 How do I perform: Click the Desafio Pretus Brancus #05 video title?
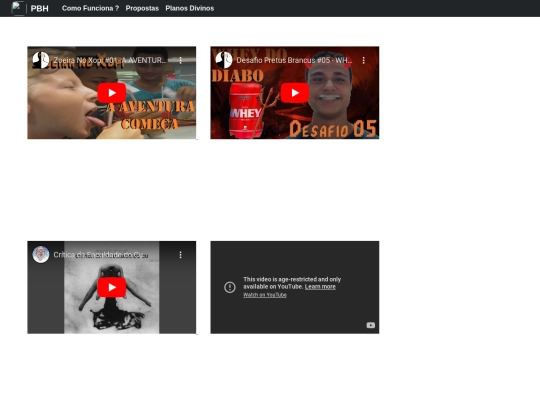(x=294, y=60)
